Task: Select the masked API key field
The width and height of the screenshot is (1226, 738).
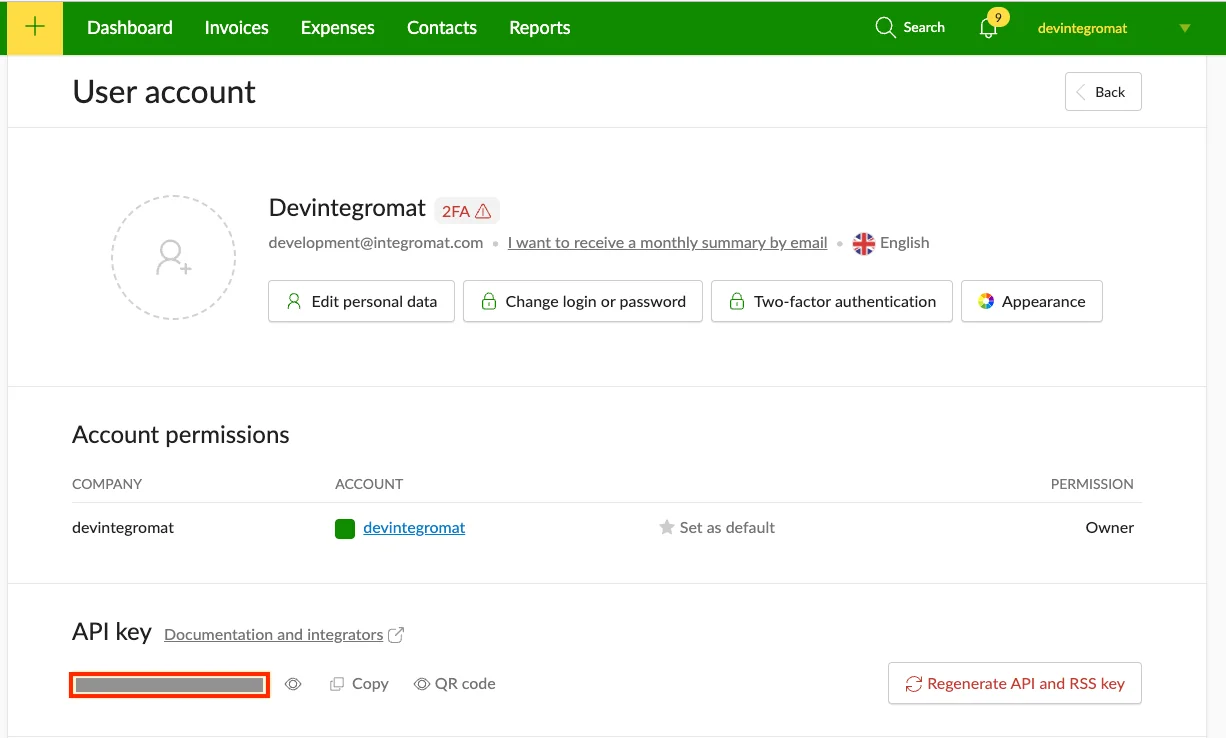Action: (x=170, y=685)
